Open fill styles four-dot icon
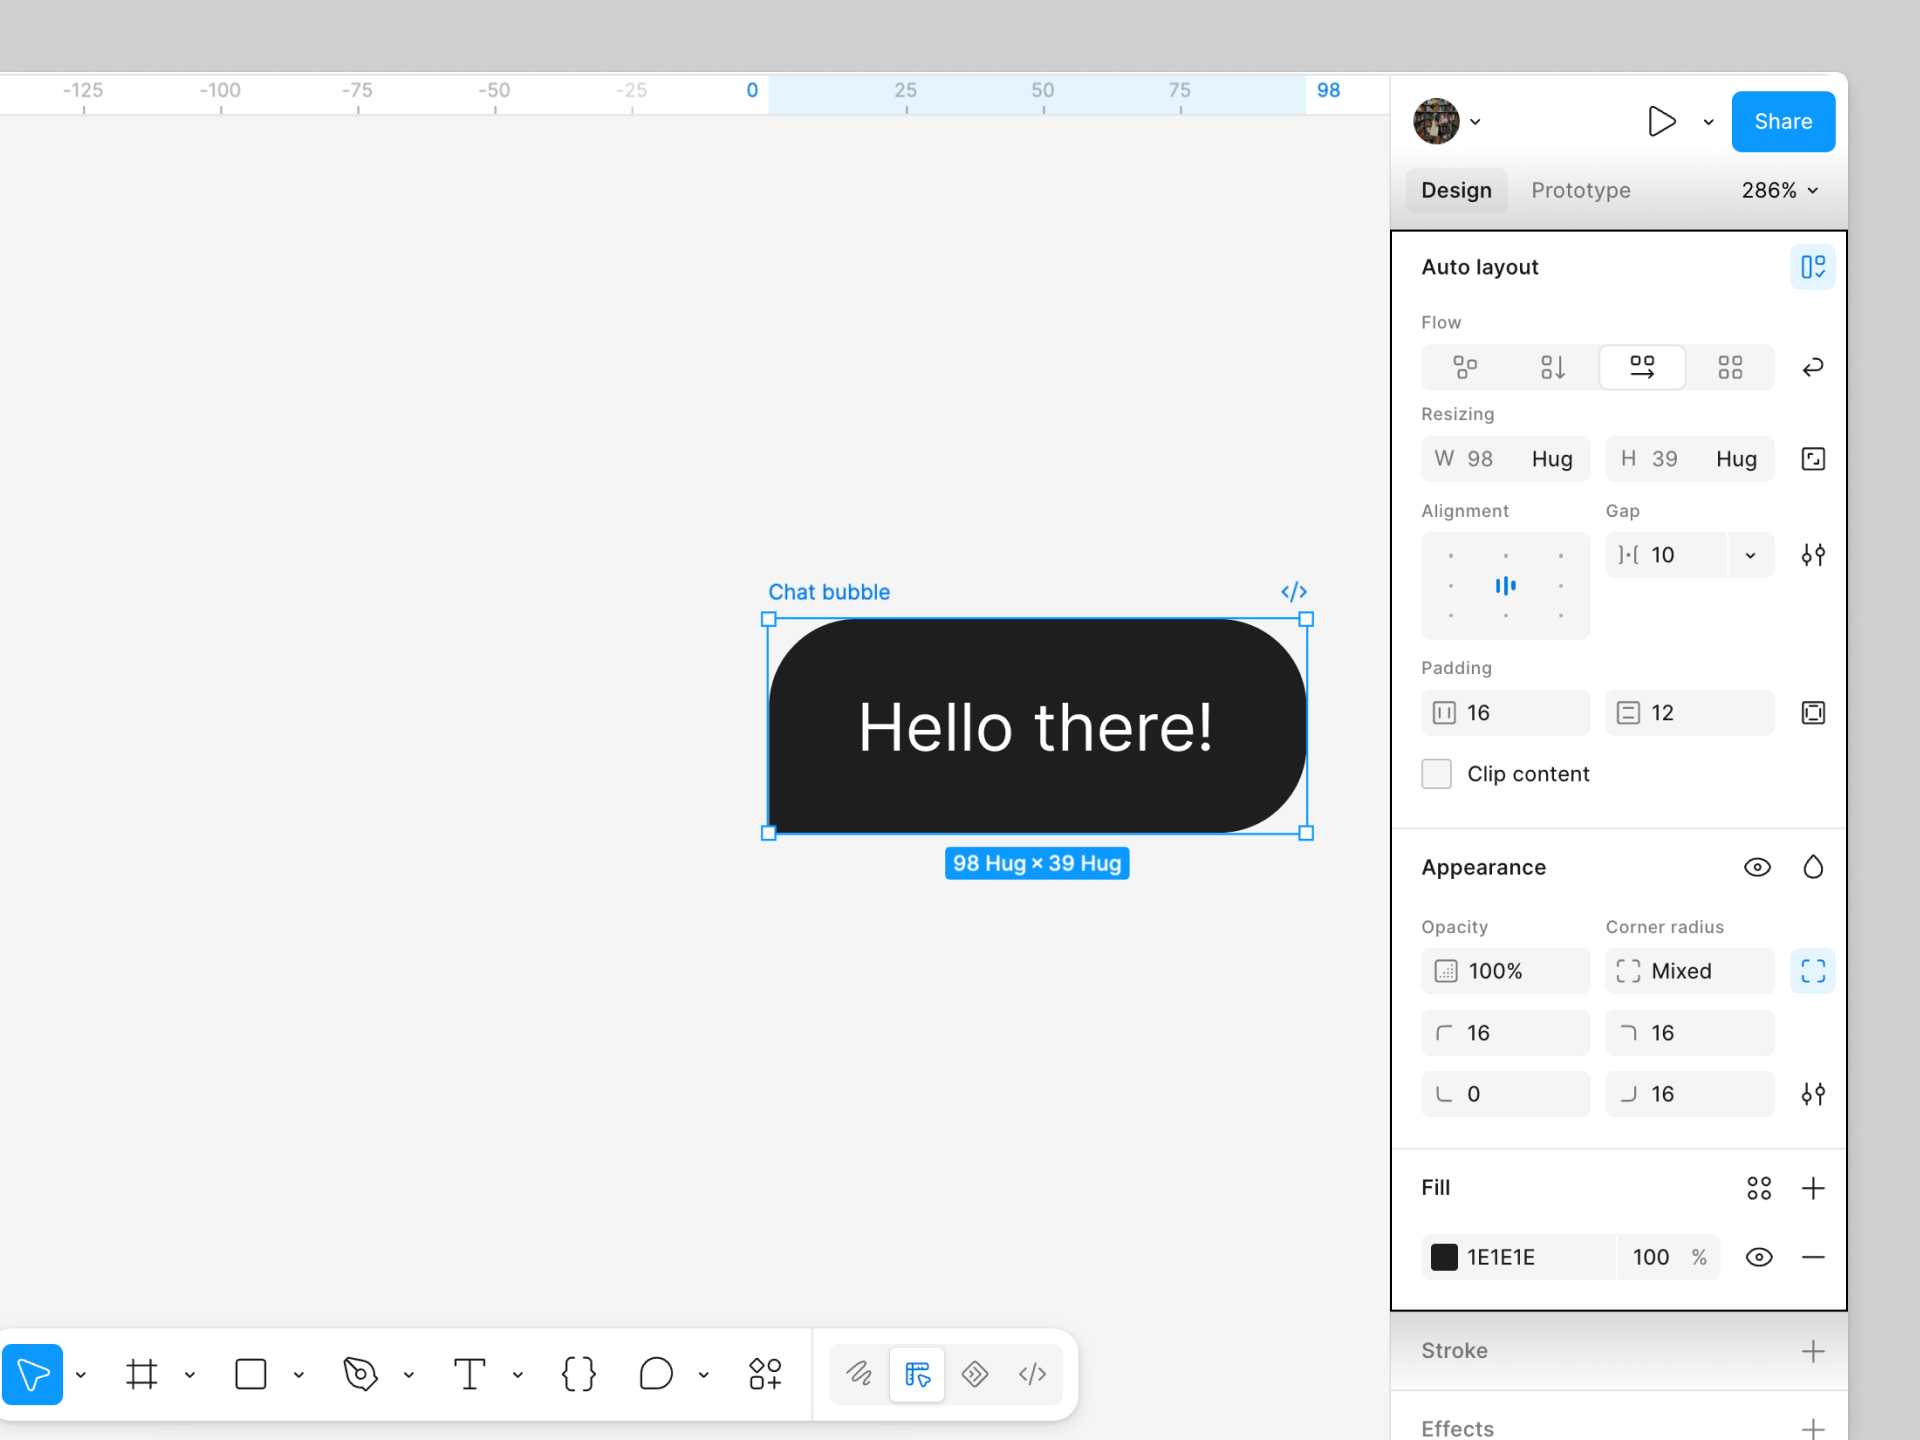The image size is (1920, 1440). (1758, 1188)
